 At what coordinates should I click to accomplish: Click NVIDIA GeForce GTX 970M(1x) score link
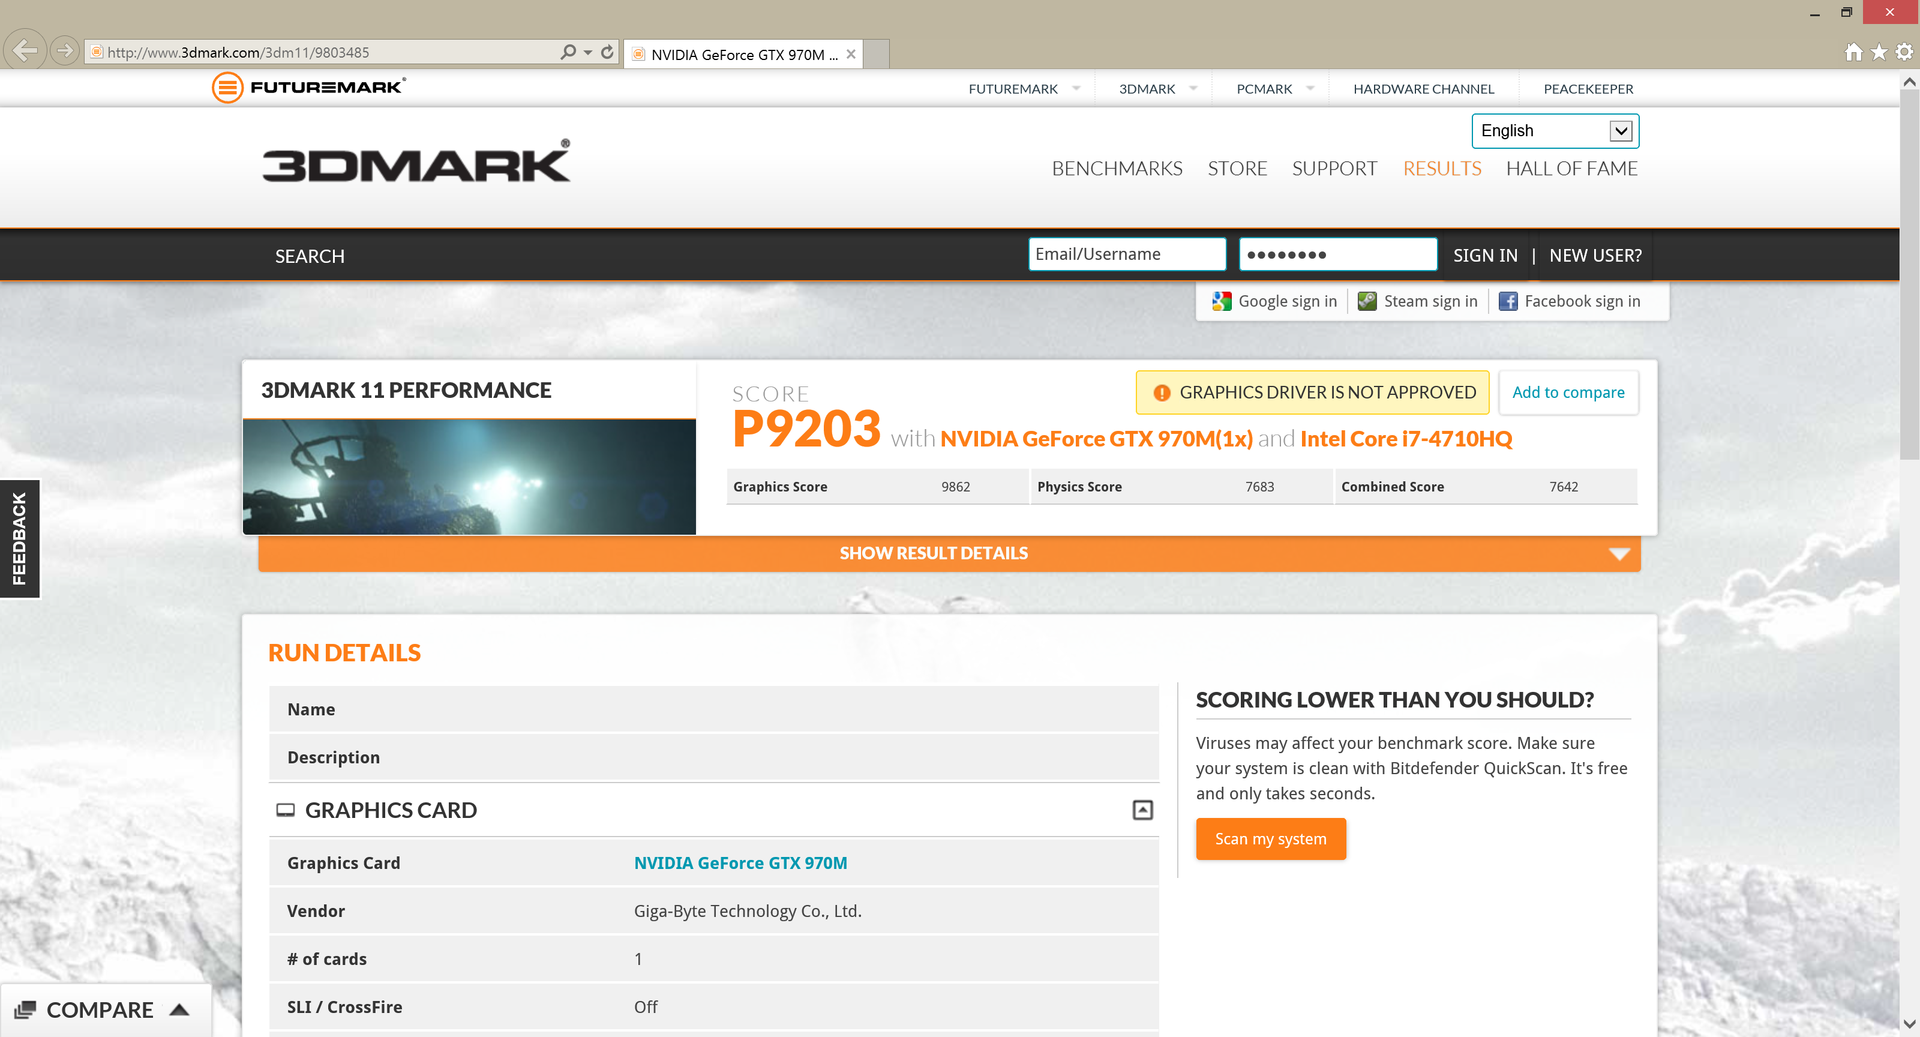[1096, 439]
